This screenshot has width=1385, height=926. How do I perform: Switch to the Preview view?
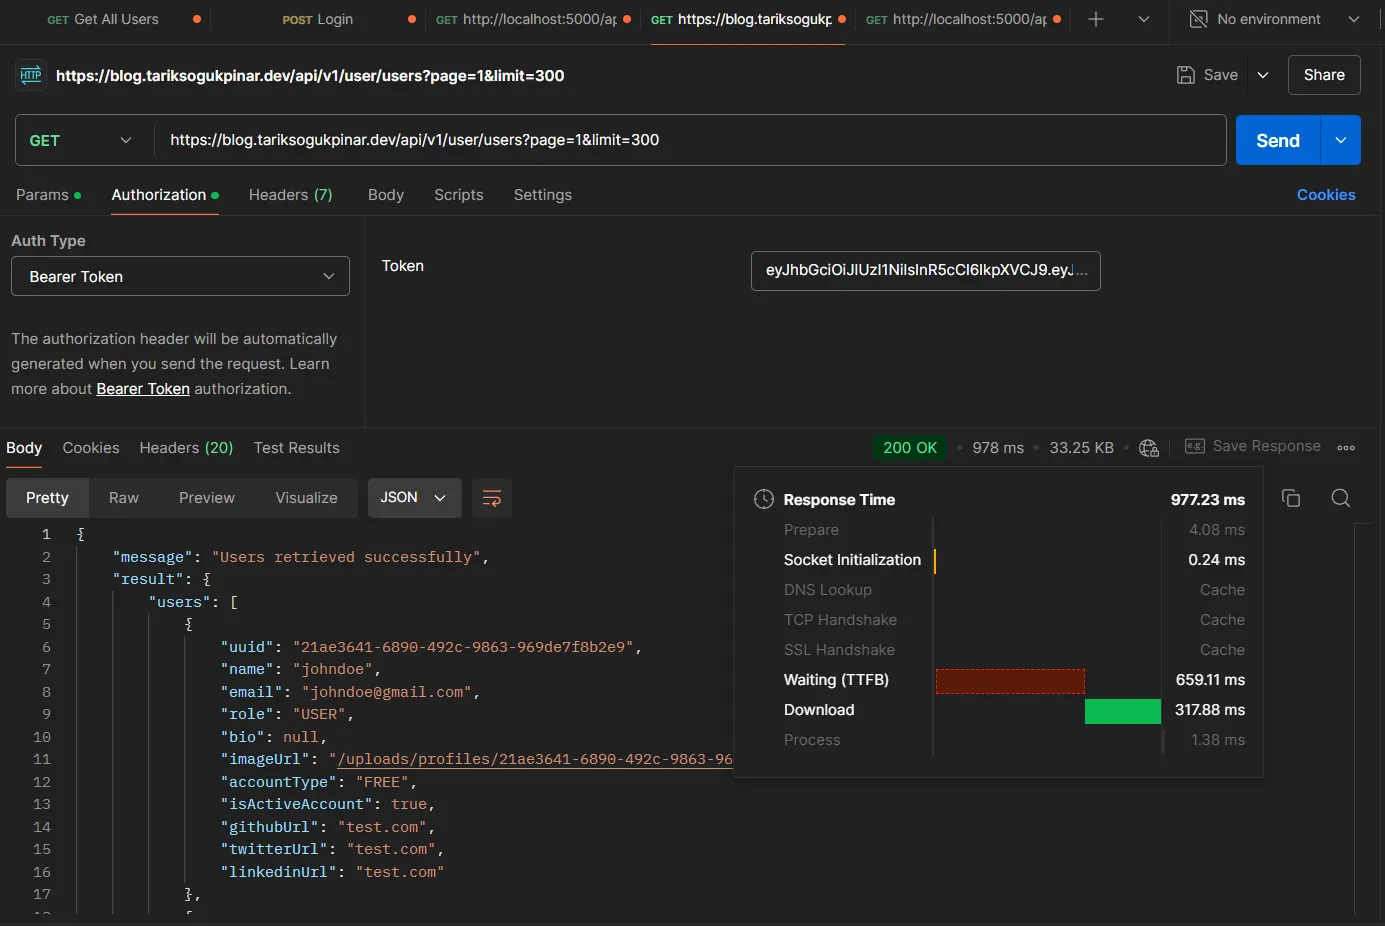click(207, 498)
